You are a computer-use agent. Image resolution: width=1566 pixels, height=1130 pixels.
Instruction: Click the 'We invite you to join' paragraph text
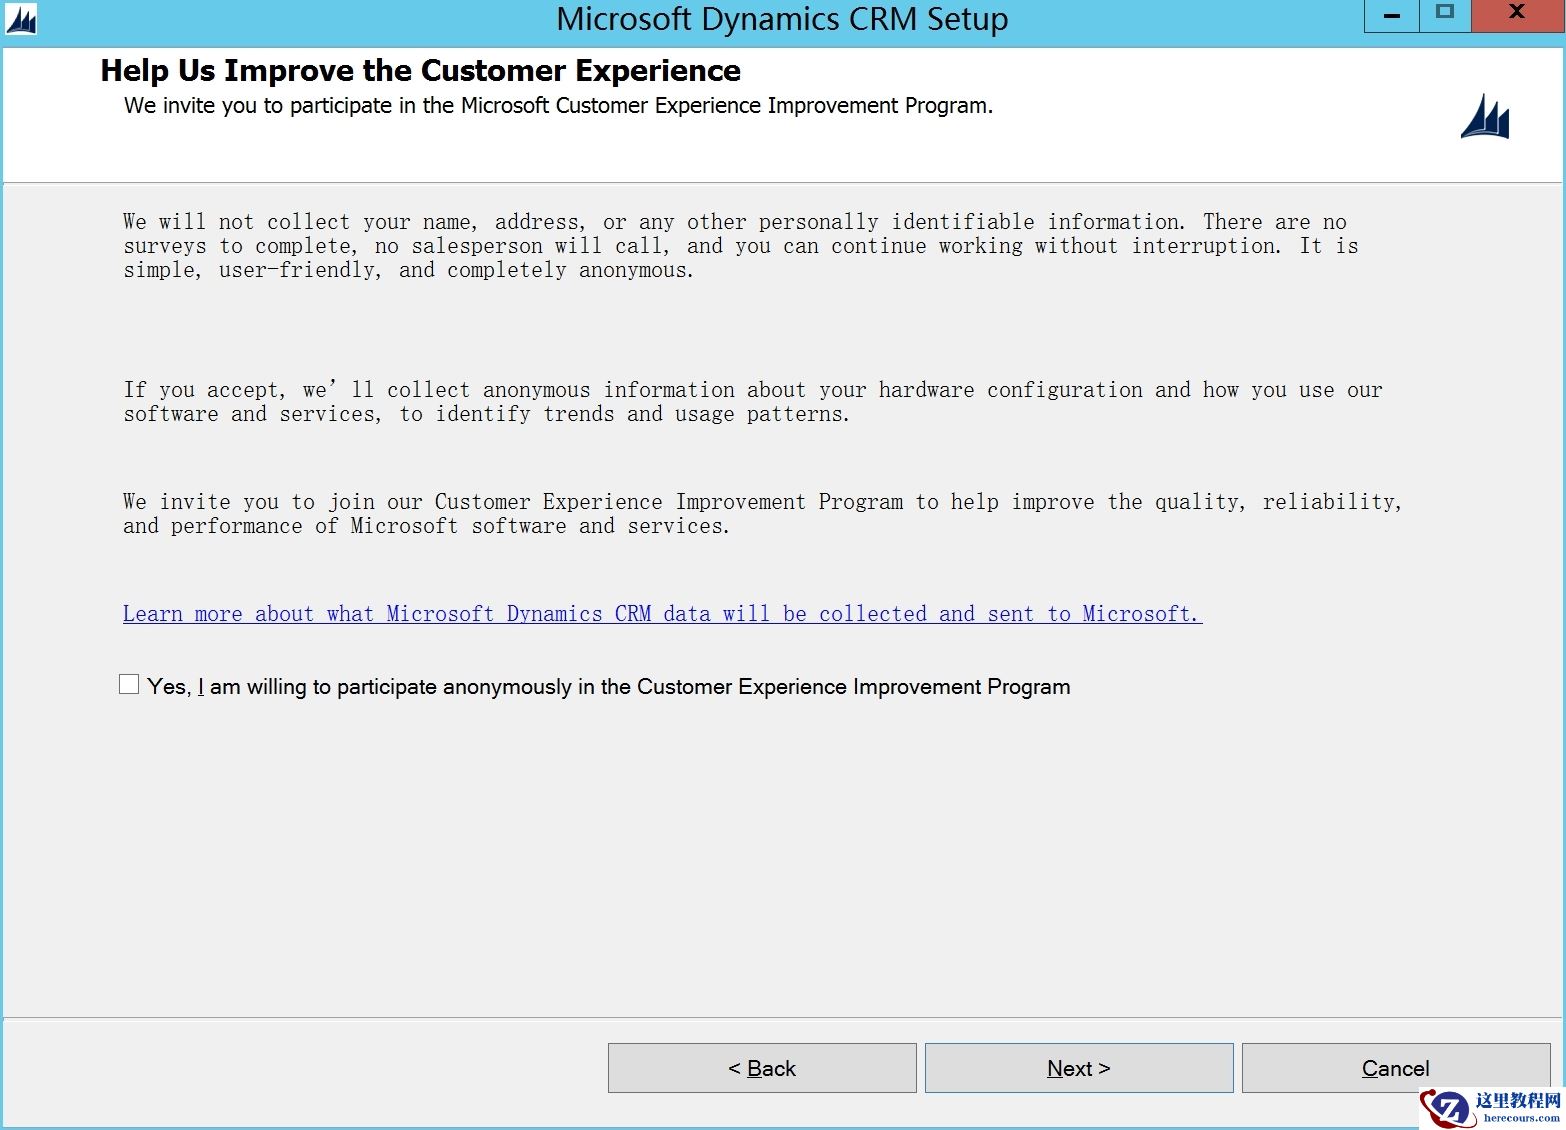pyautogui.click(x=762, y=513)
